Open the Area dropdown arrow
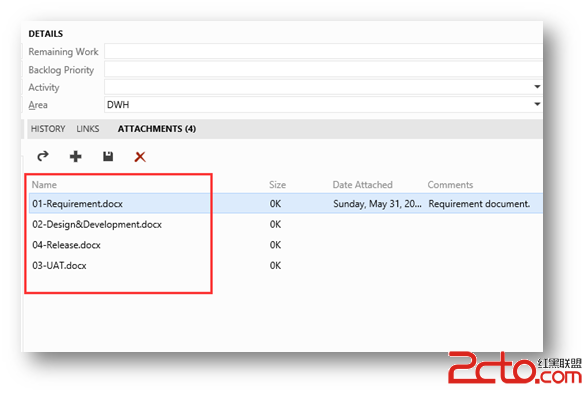The height and width of the screenshot is (394, 585). [x=537, y=104]
